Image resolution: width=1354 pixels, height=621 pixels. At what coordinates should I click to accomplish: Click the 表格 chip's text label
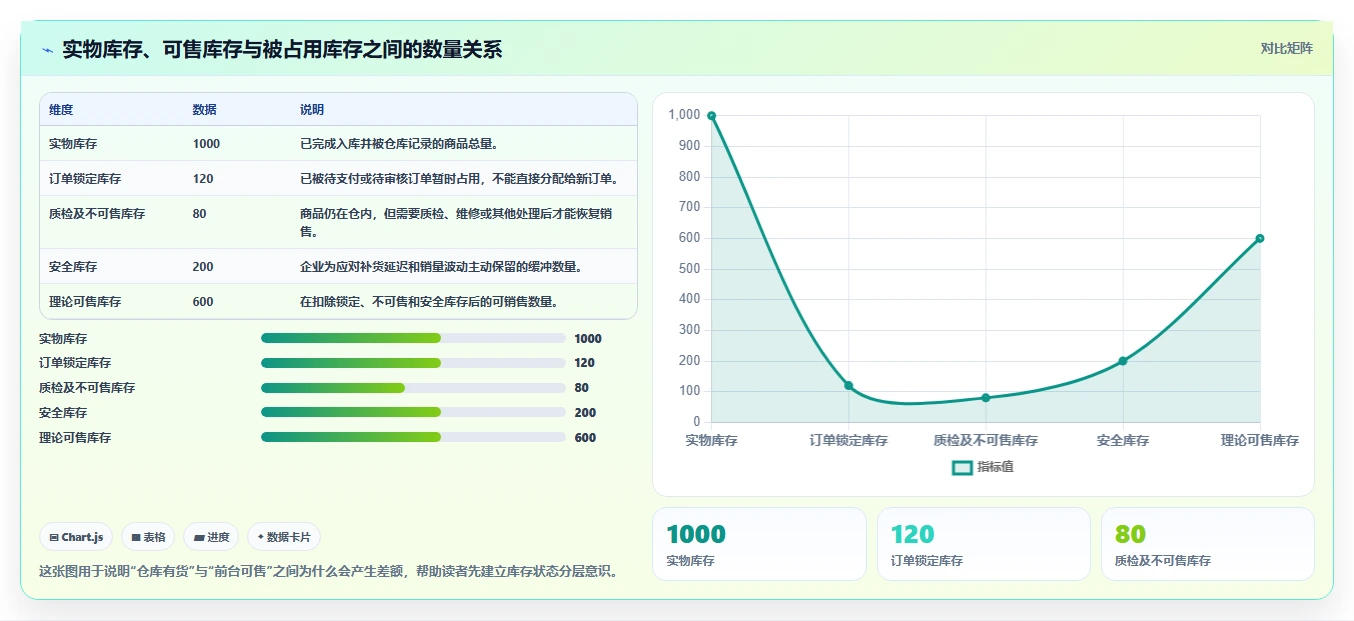click(x=154, y=537)
